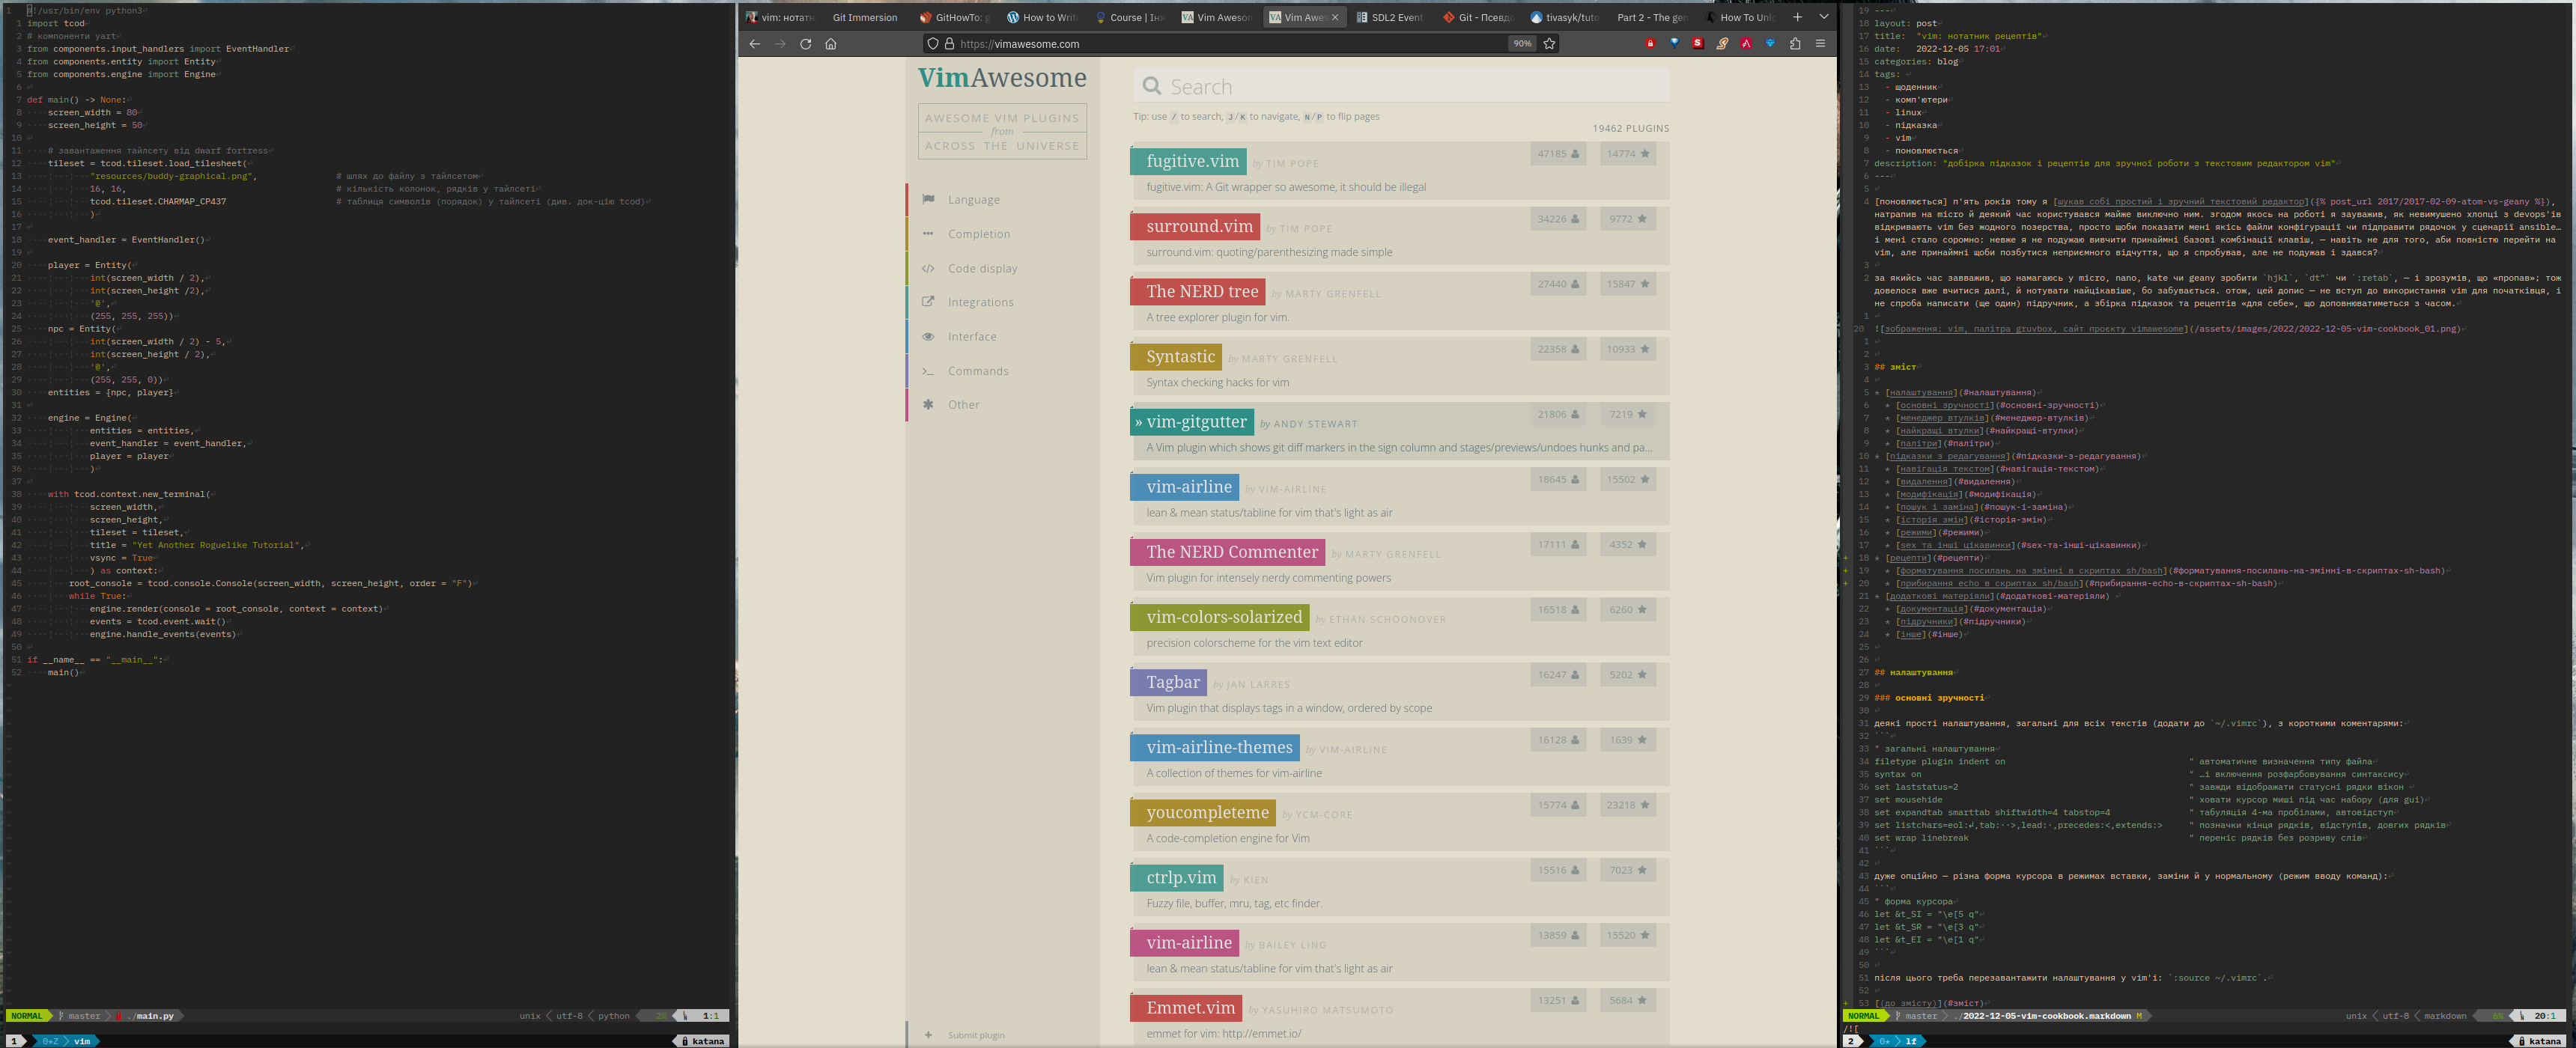This screenshot has width=2576, height=1048.
Task: Click the magnifier icon in VimAwesome search
Action: [x=1152, y=87]
